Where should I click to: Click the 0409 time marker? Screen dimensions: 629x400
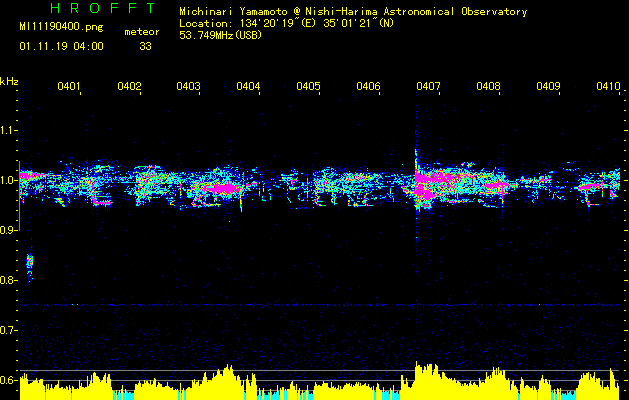point(548,86)
